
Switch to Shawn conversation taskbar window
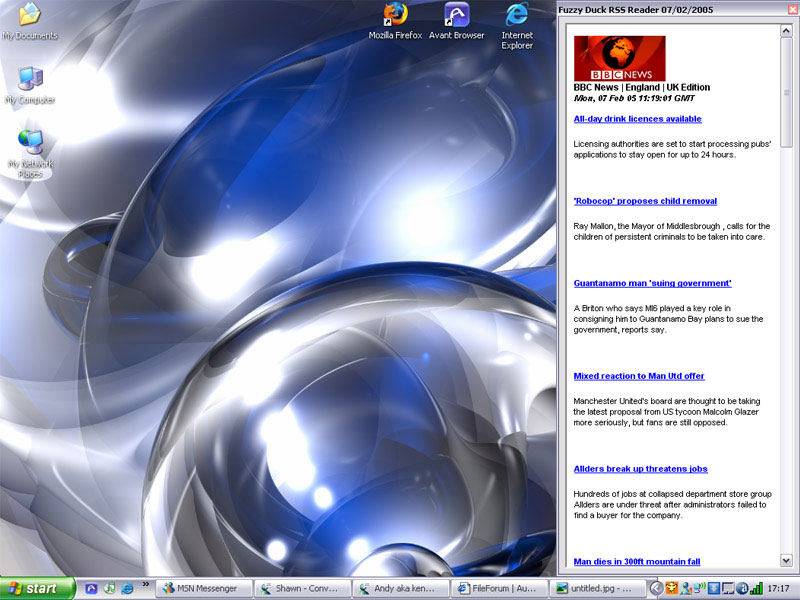coord(303,588)
